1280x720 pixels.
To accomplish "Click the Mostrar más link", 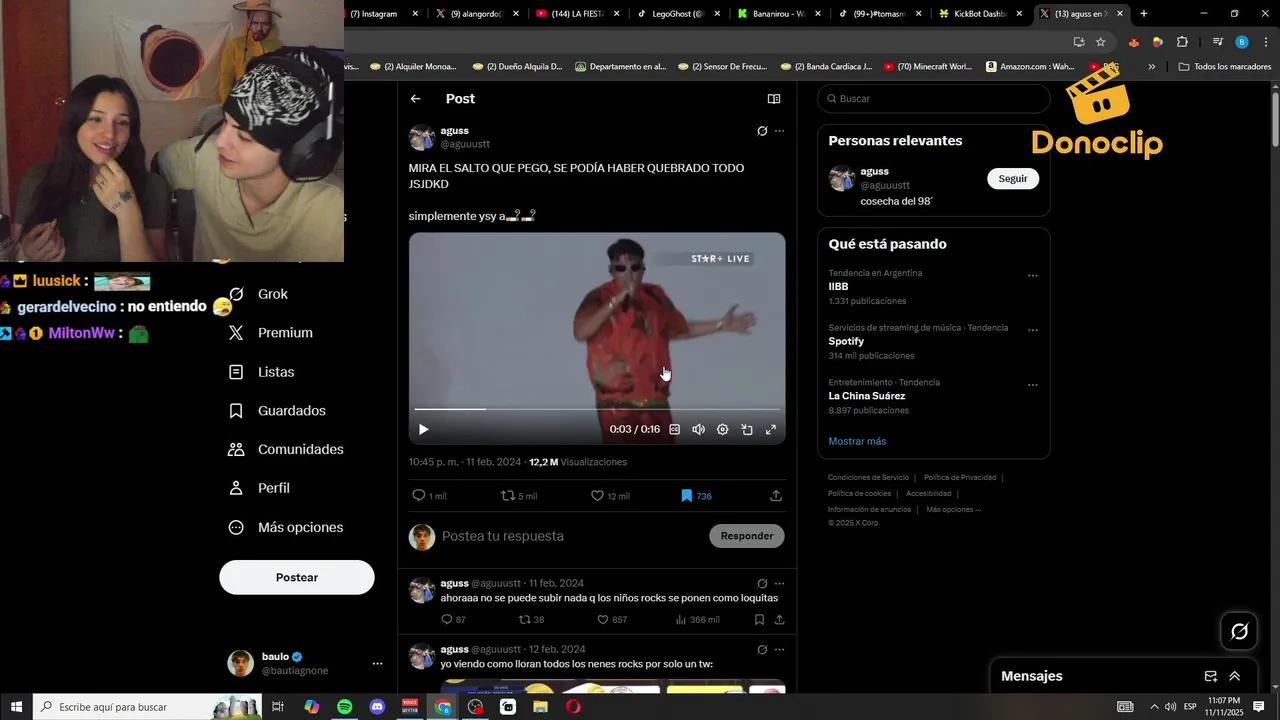I will tap(857, 441).
